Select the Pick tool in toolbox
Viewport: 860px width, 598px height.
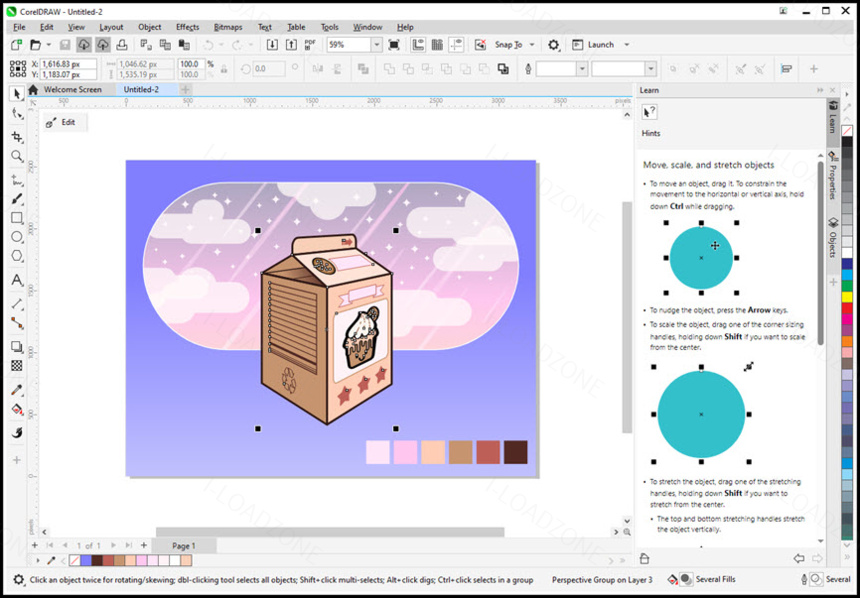[17, 94]
